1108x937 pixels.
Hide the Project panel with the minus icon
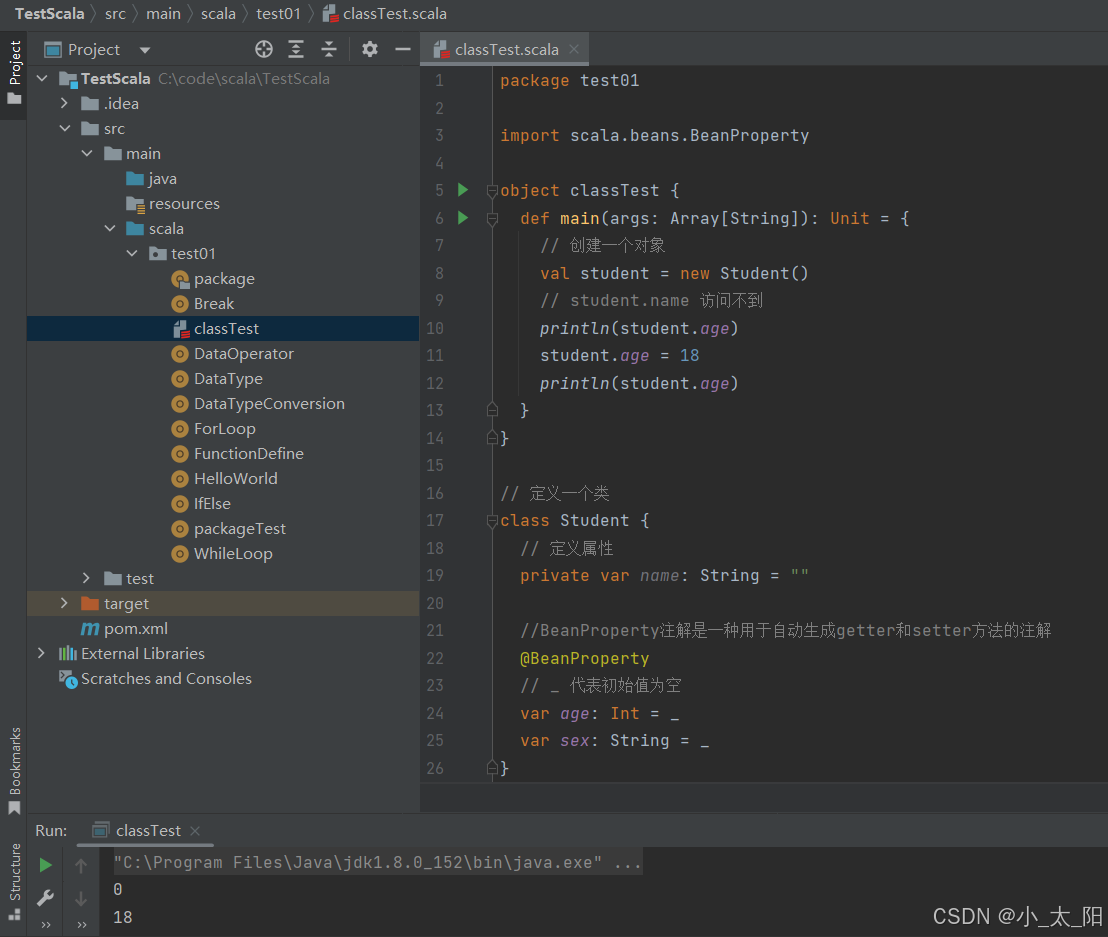coord(403,49)
